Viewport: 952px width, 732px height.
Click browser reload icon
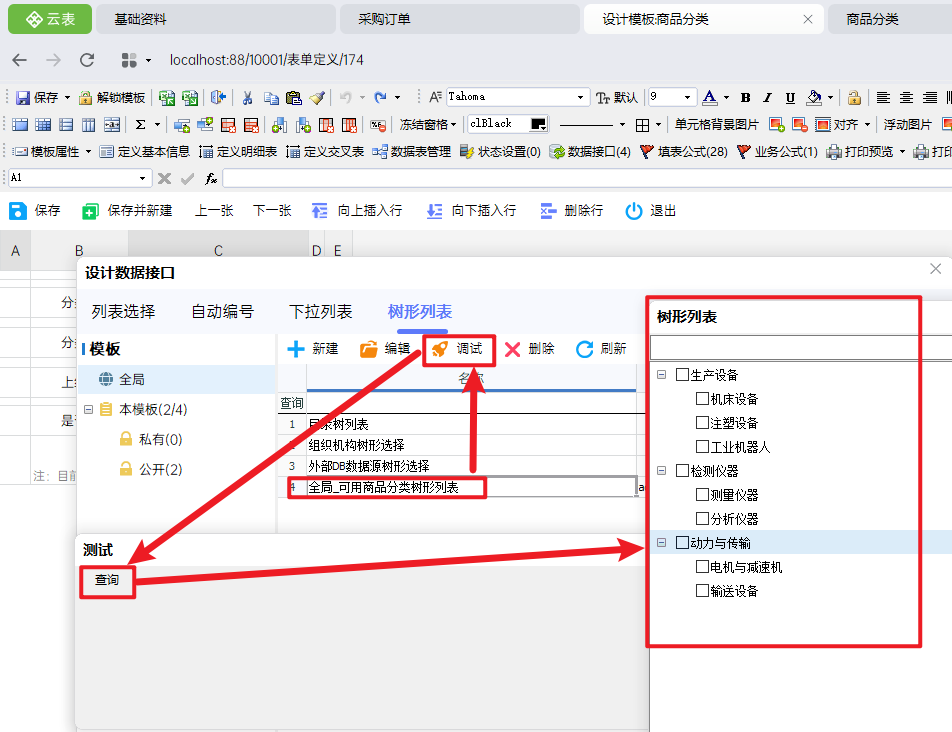point(87,59)
